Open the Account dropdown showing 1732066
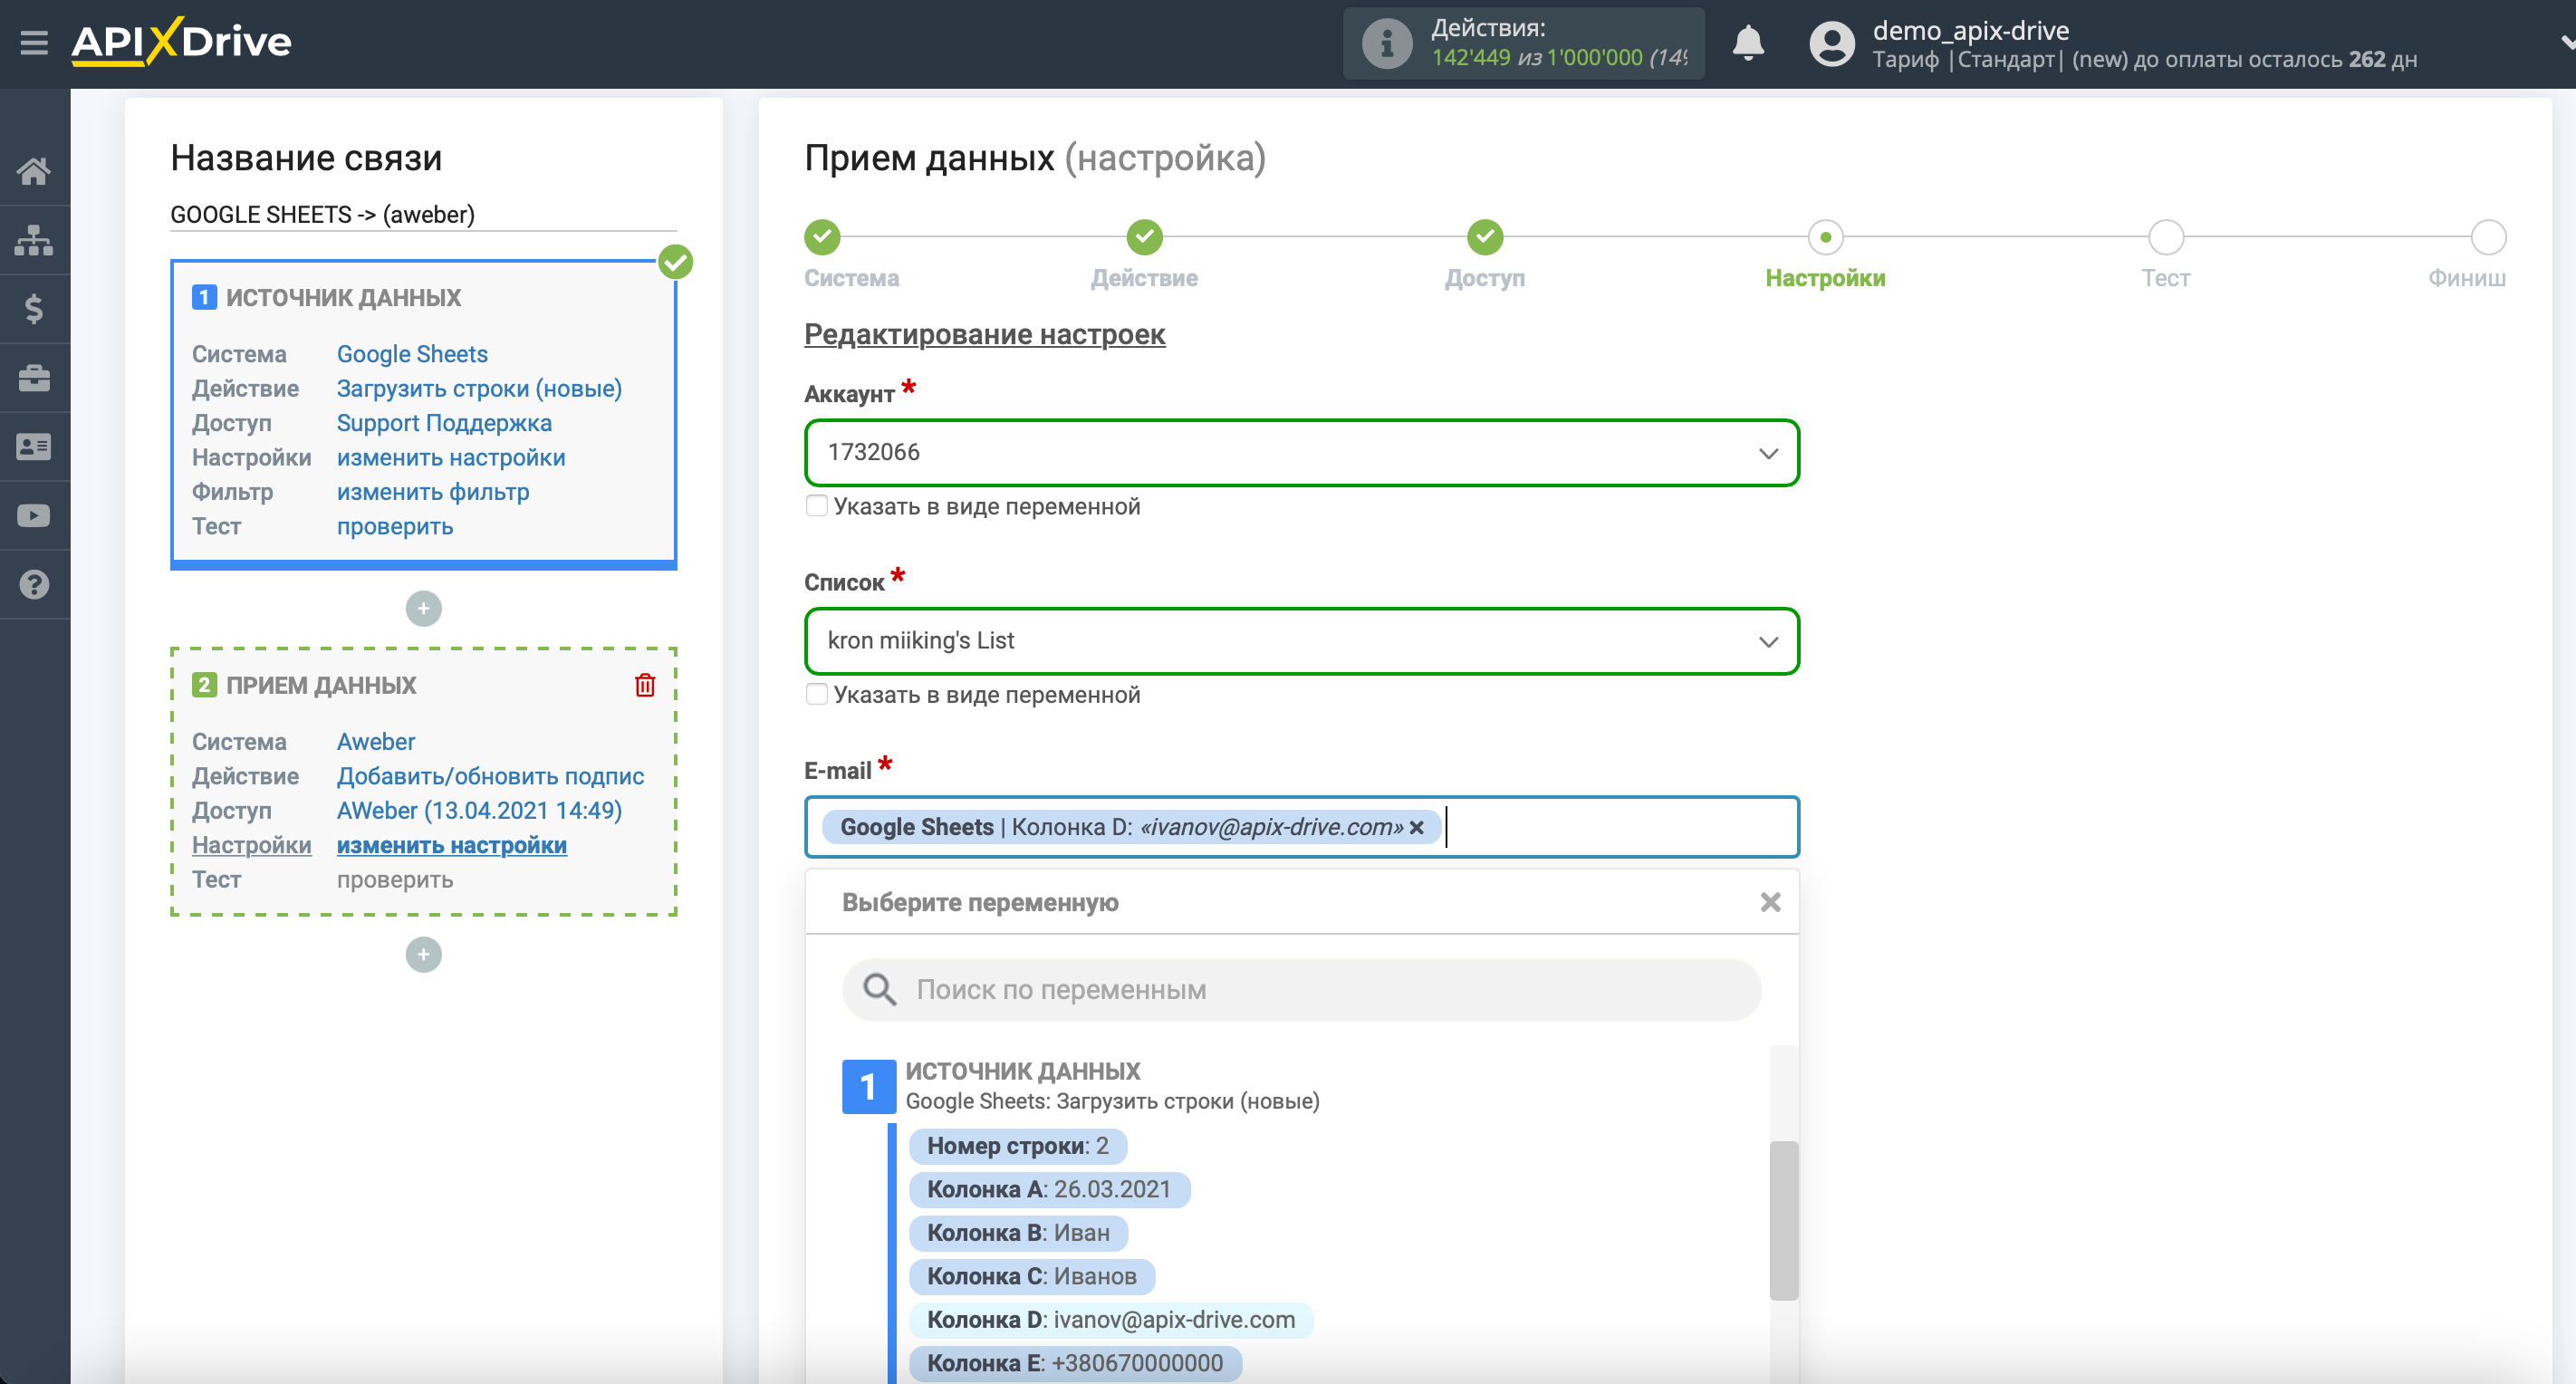The image size is (2576, 1384). tap(1301, 453)
